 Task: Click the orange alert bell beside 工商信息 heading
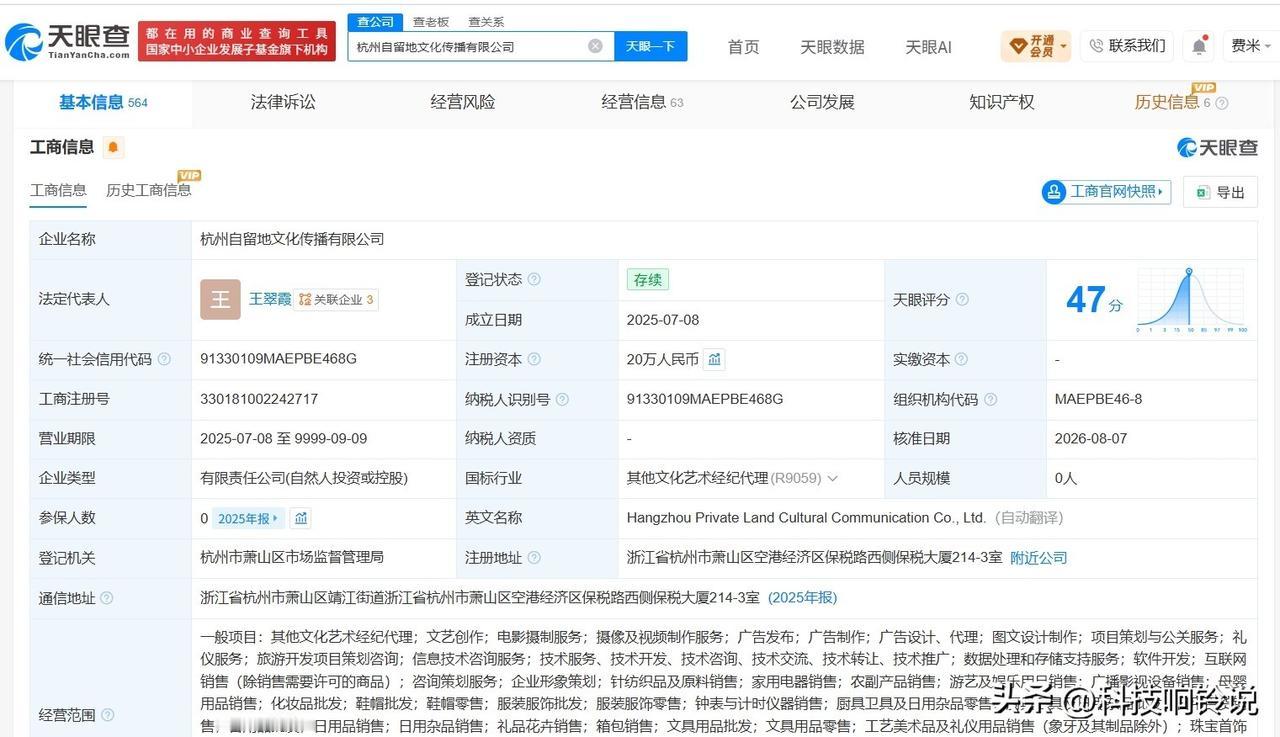113,148
